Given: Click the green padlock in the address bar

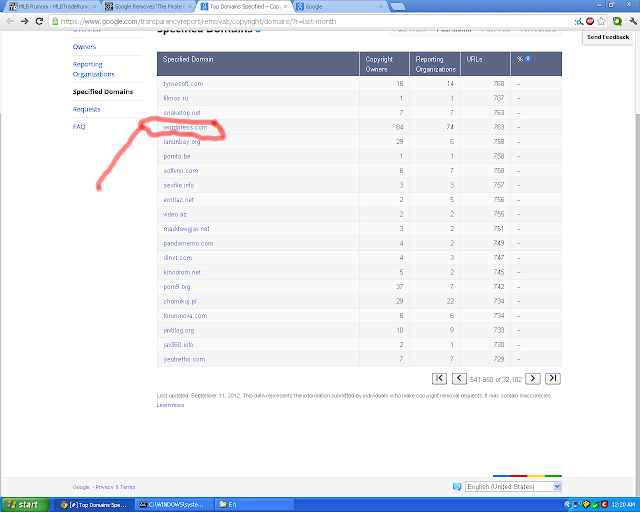Looking at the screenshot, I should (55, 21).
